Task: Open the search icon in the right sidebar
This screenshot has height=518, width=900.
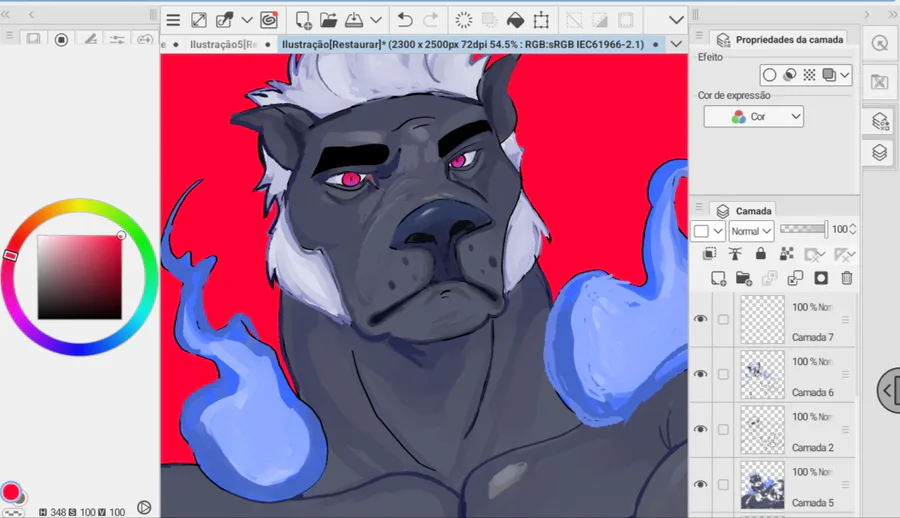Action: point(879,44)
